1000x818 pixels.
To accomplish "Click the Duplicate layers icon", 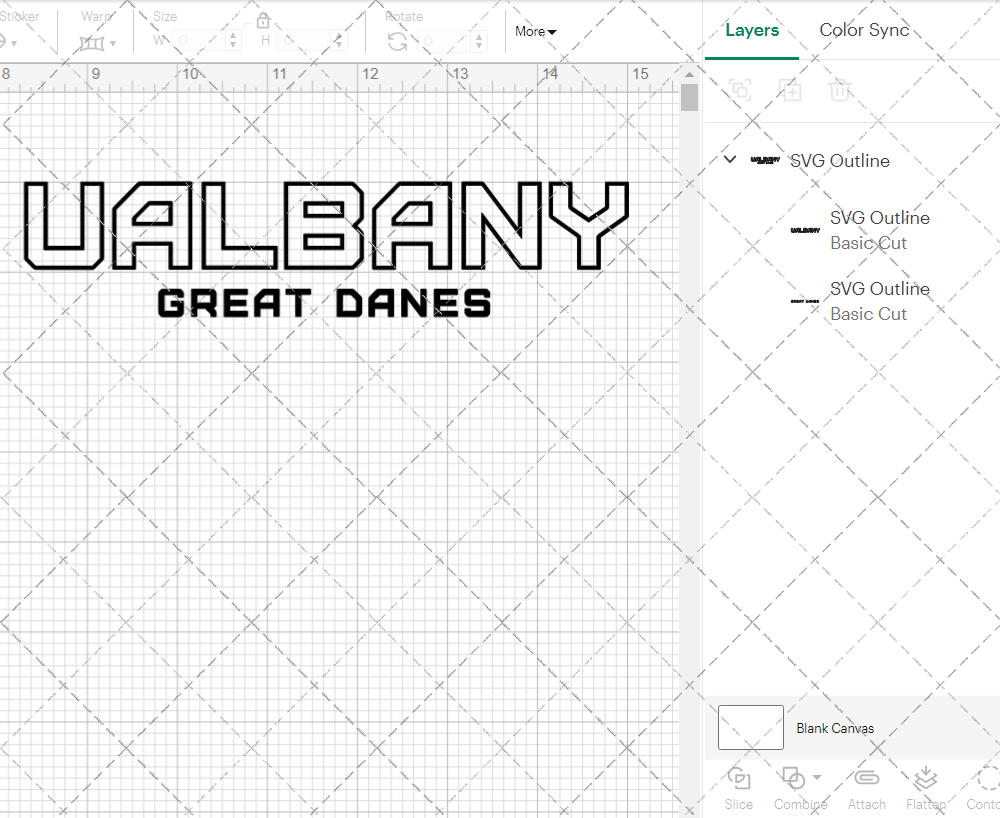I will coord(740,90).
